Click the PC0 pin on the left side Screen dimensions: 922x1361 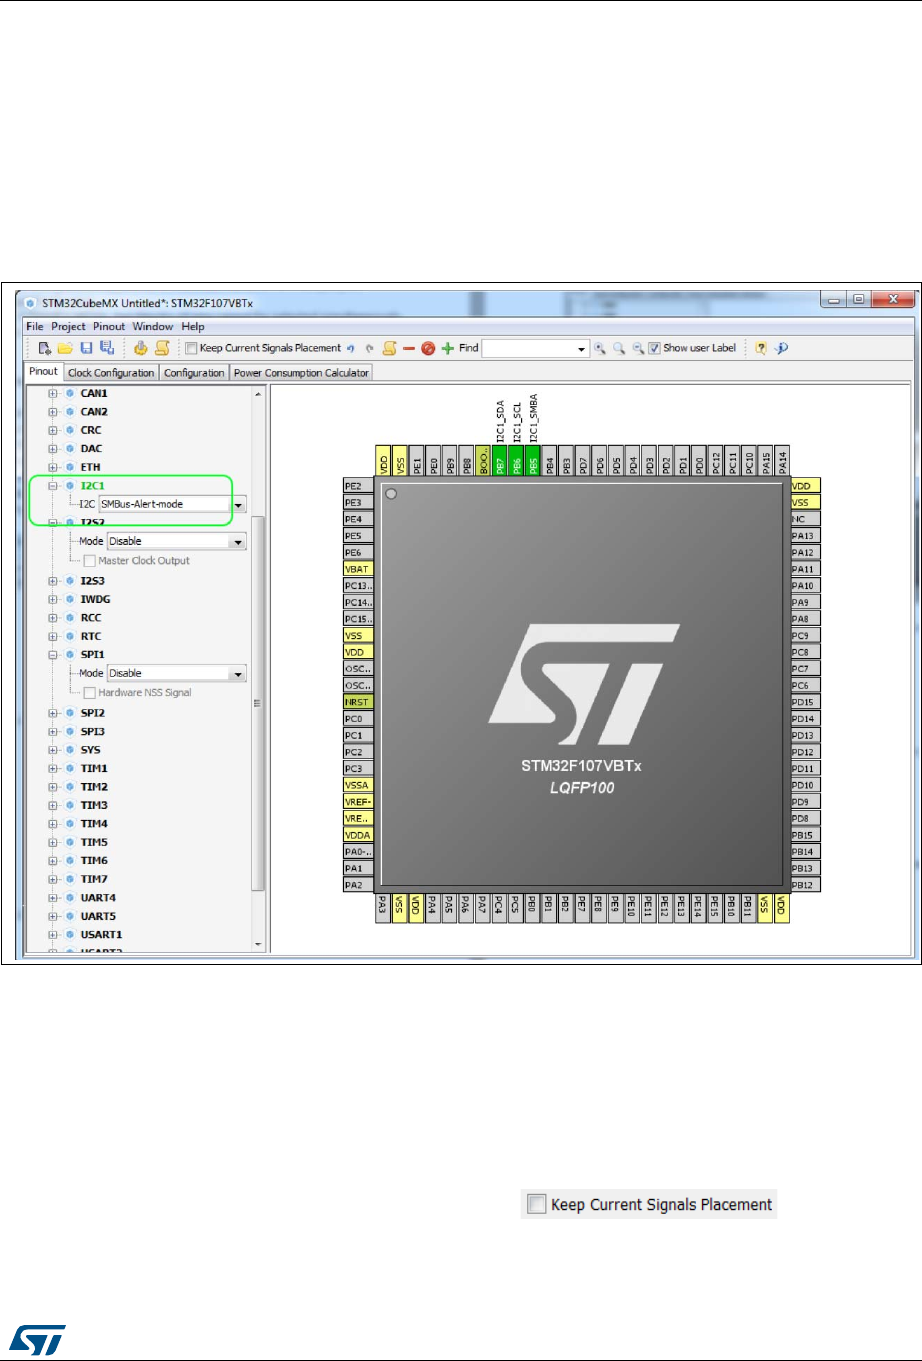tap(358, 719)
